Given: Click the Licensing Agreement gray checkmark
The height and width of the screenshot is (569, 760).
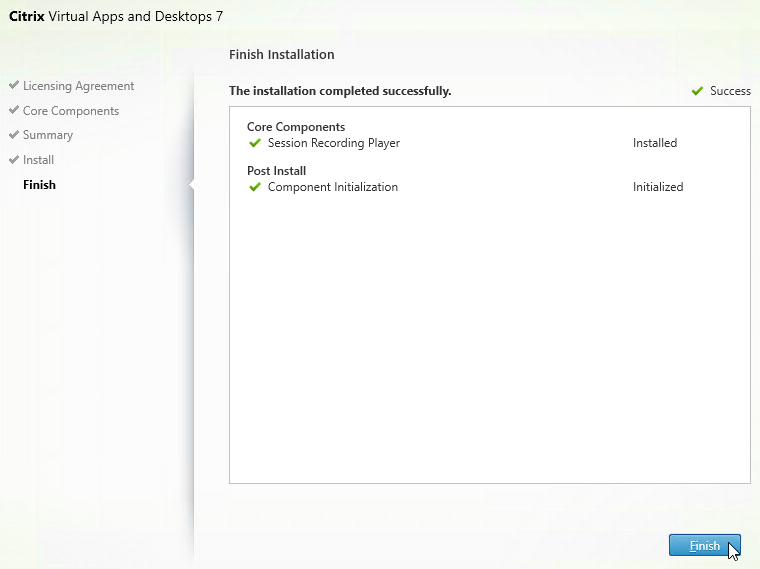Looking at the screenshot, I should (14, 85).
